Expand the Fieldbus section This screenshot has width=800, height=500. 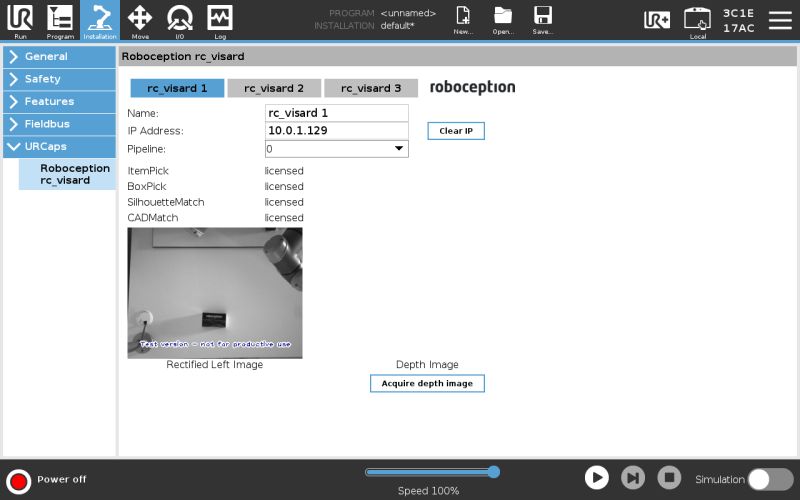coord(59,124)
